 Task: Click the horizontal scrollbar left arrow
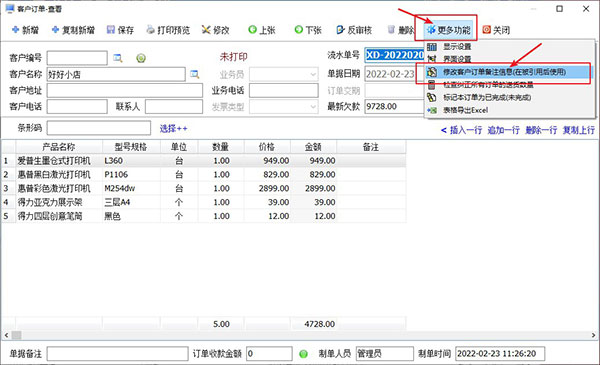click(6, 335)
